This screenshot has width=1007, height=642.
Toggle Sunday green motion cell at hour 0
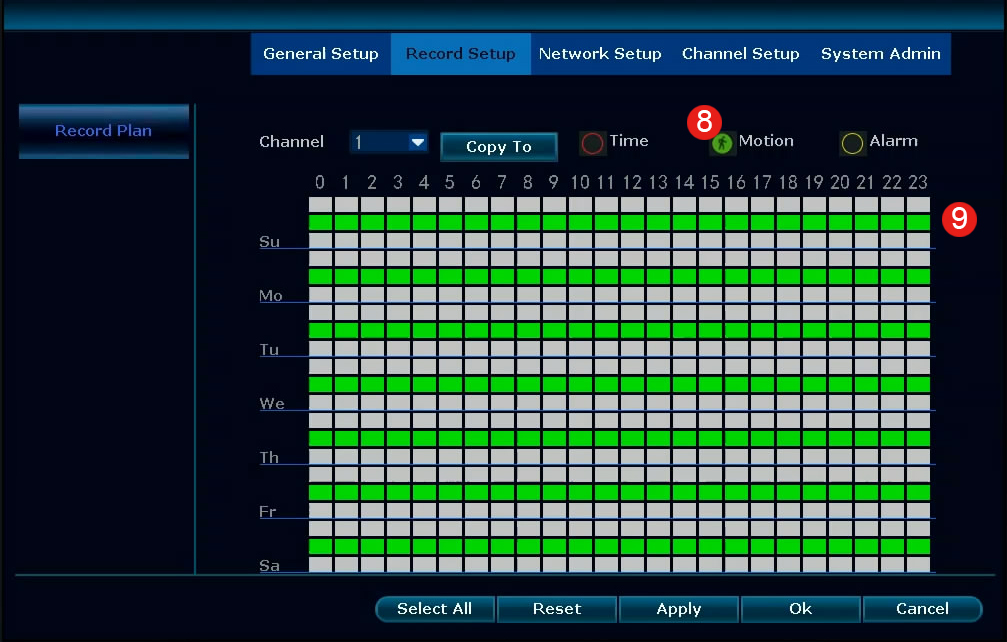click(x=320, y=223)
